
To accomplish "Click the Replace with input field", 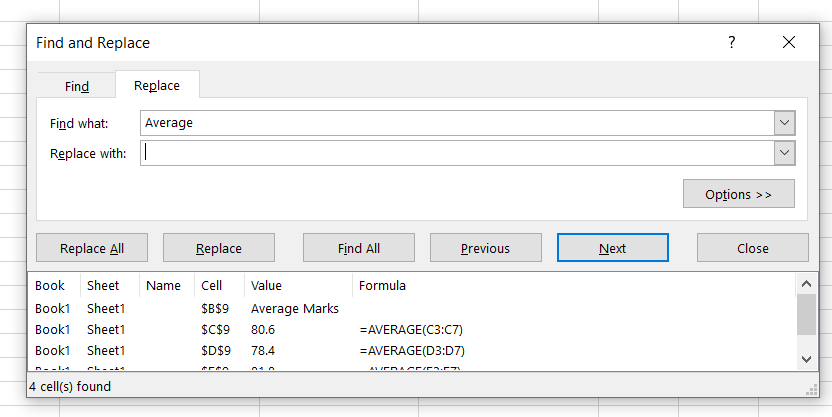I will (457, 153).
